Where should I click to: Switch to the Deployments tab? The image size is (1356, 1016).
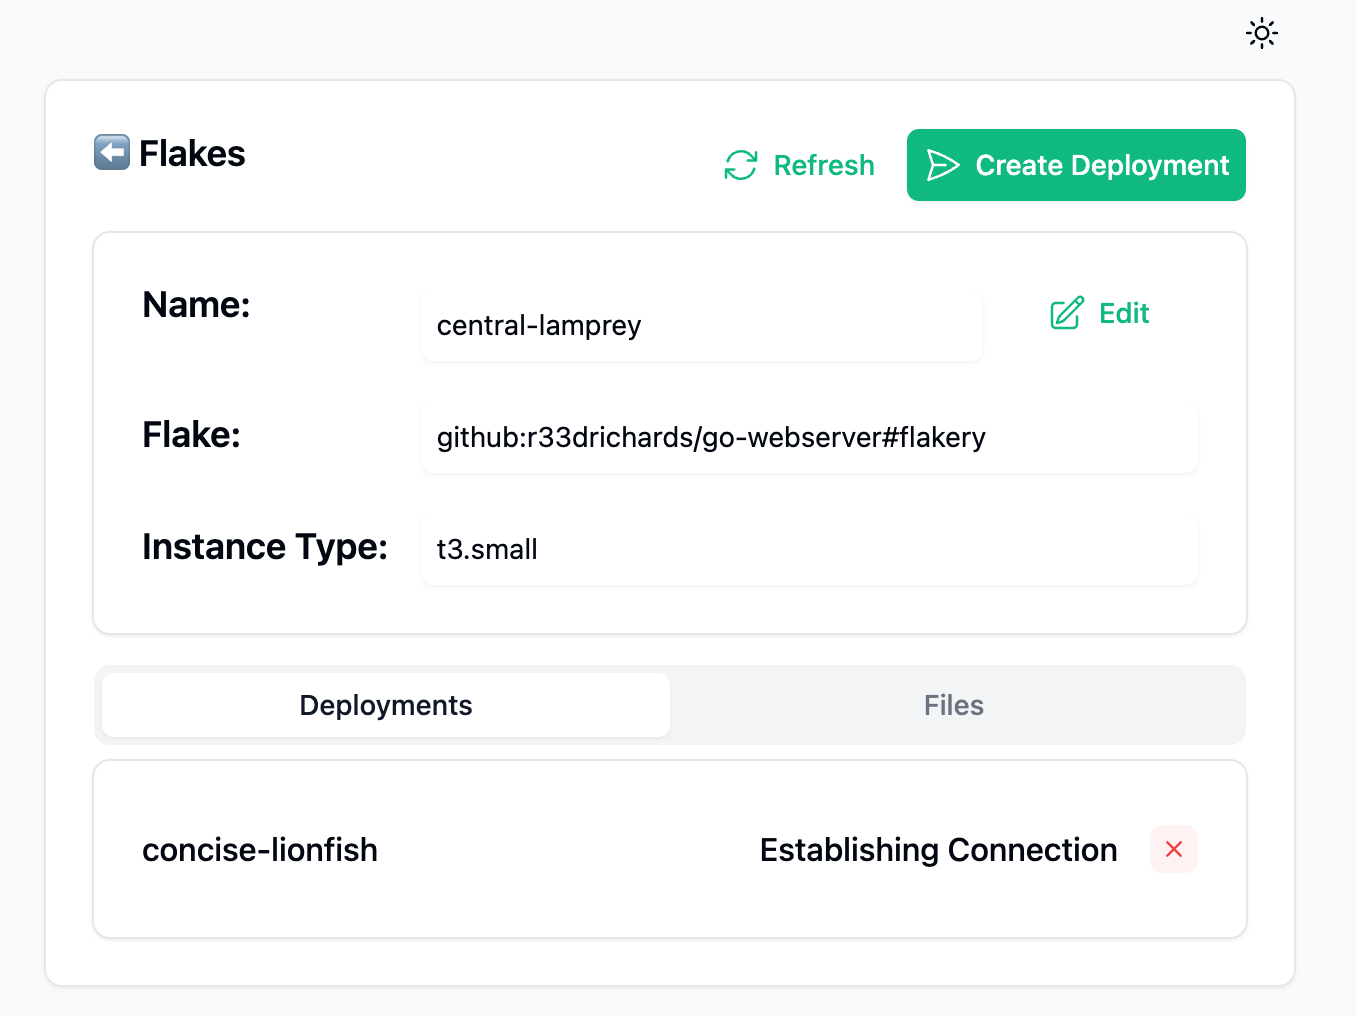pos(386,705)
